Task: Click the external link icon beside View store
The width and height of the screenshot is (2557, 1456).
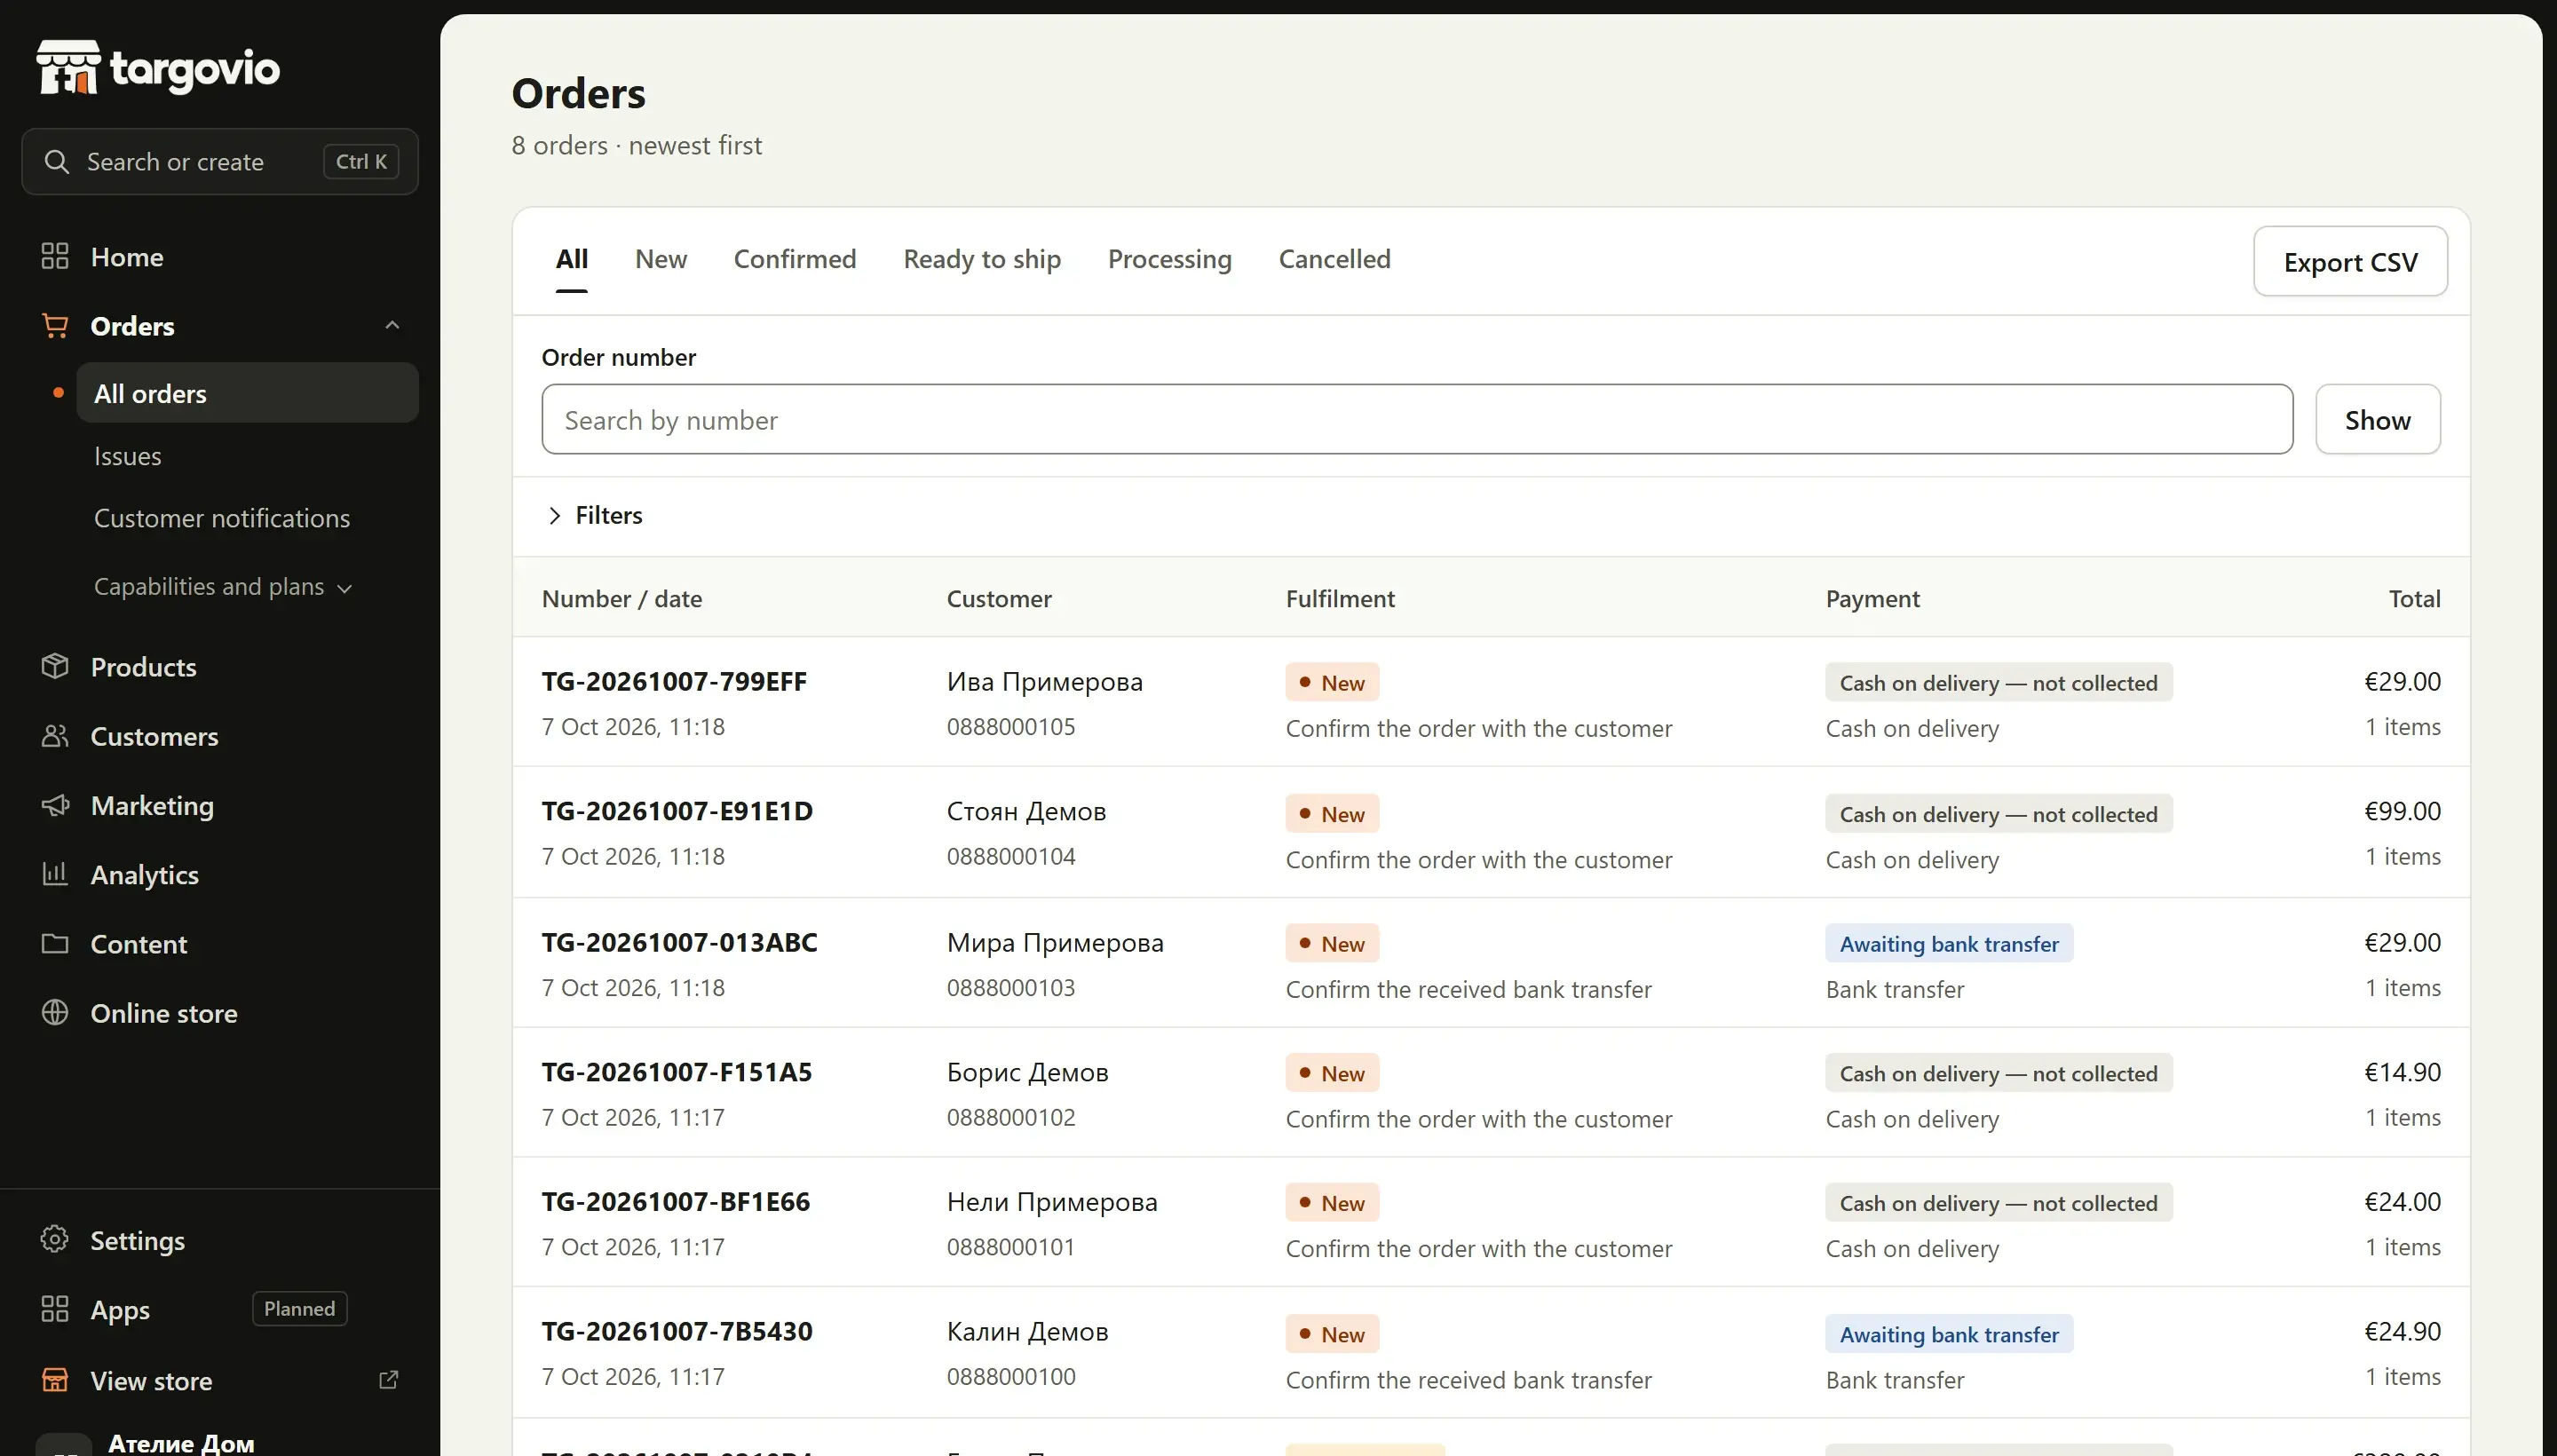Action: 389,1379
